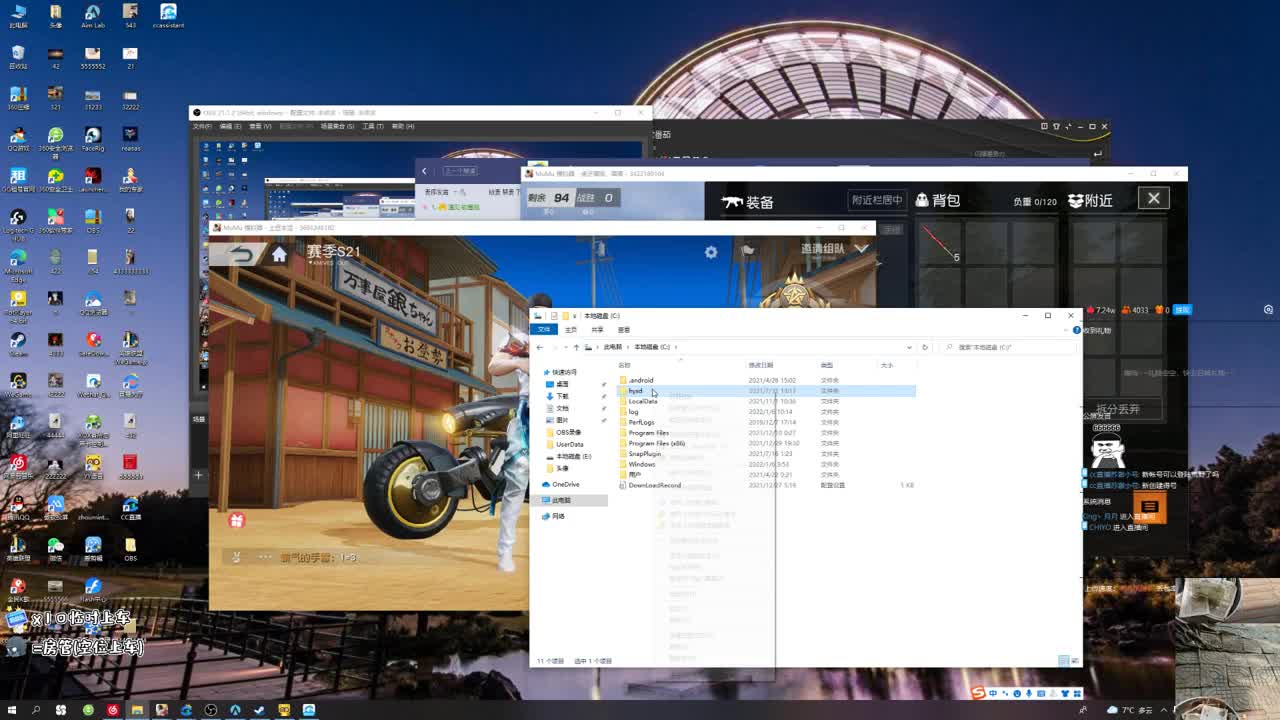This screenshot has height=720, width=1280.
Task: Open the .android folder in Explorer
Action: (x=641, y=380)
